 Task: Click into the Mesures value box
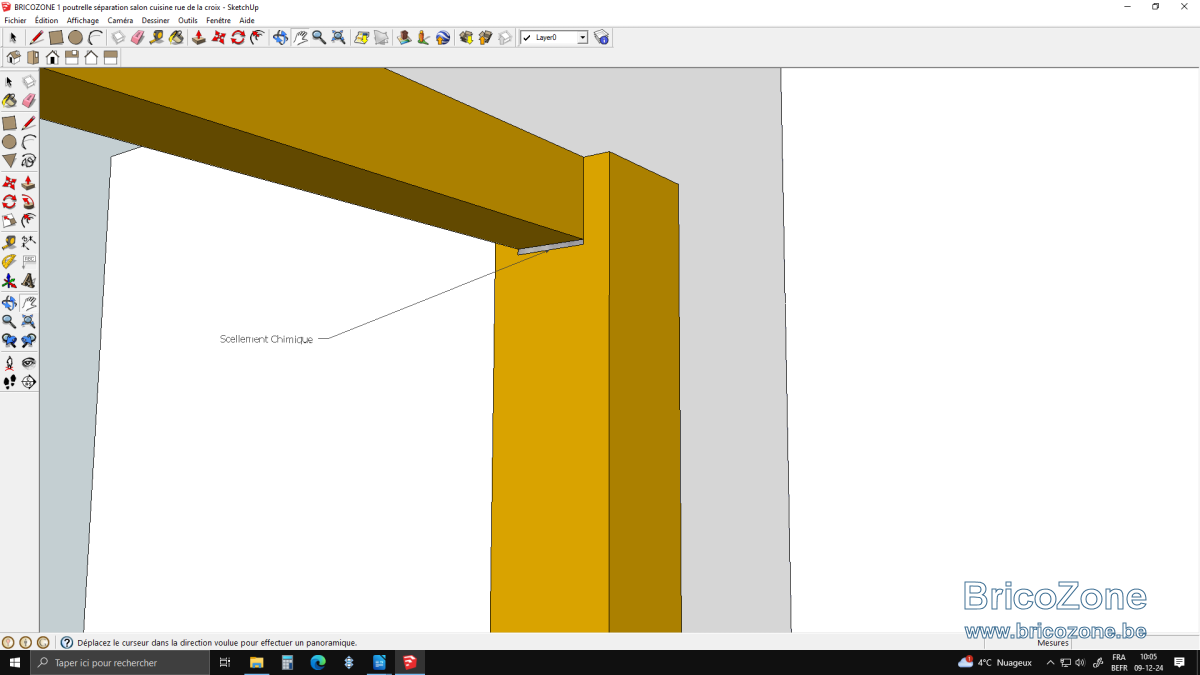1134,643
